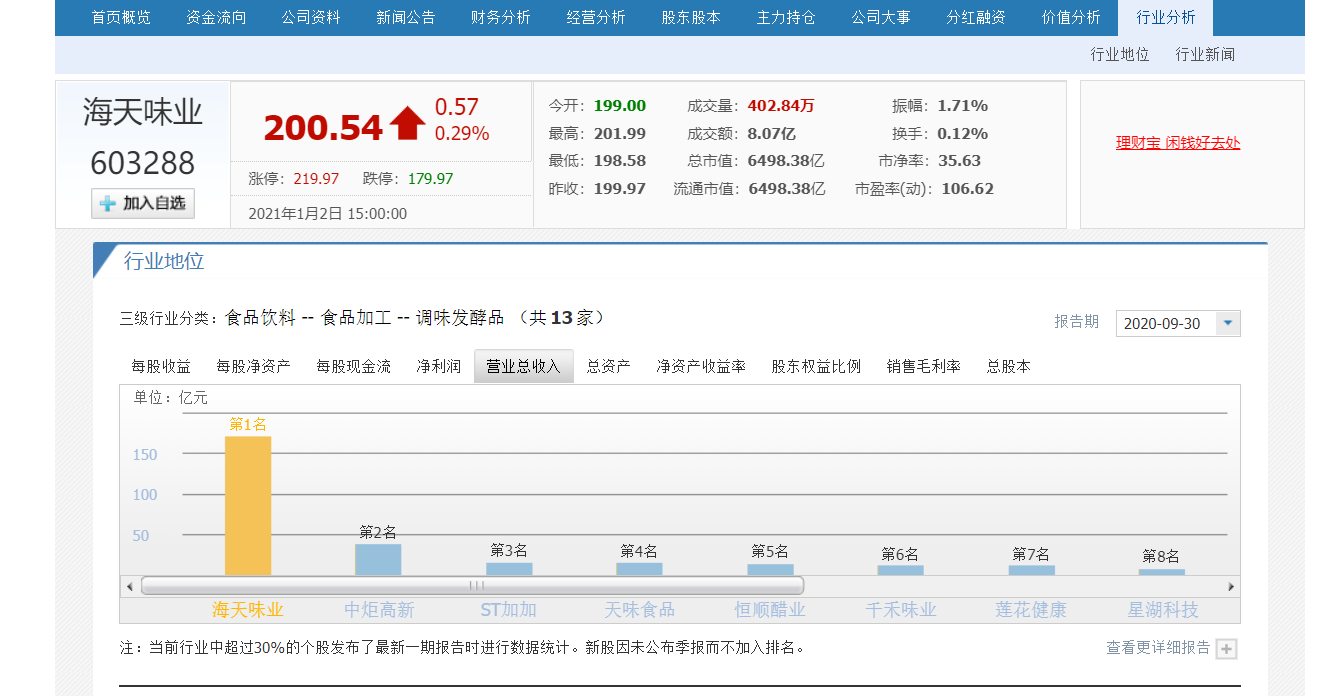Image resolution: width=1335 pixels, height=696 pixels.
Task: Select the 行业分析 nav tab
Action: tap(1166, 18)
